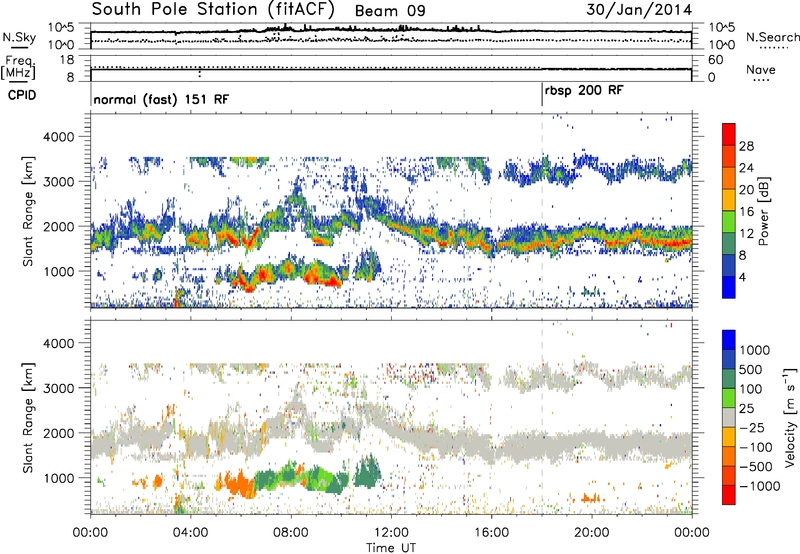Click the bright blue swatch in Power colorbar
Screen dimensions: 800x554
point(729,287)
